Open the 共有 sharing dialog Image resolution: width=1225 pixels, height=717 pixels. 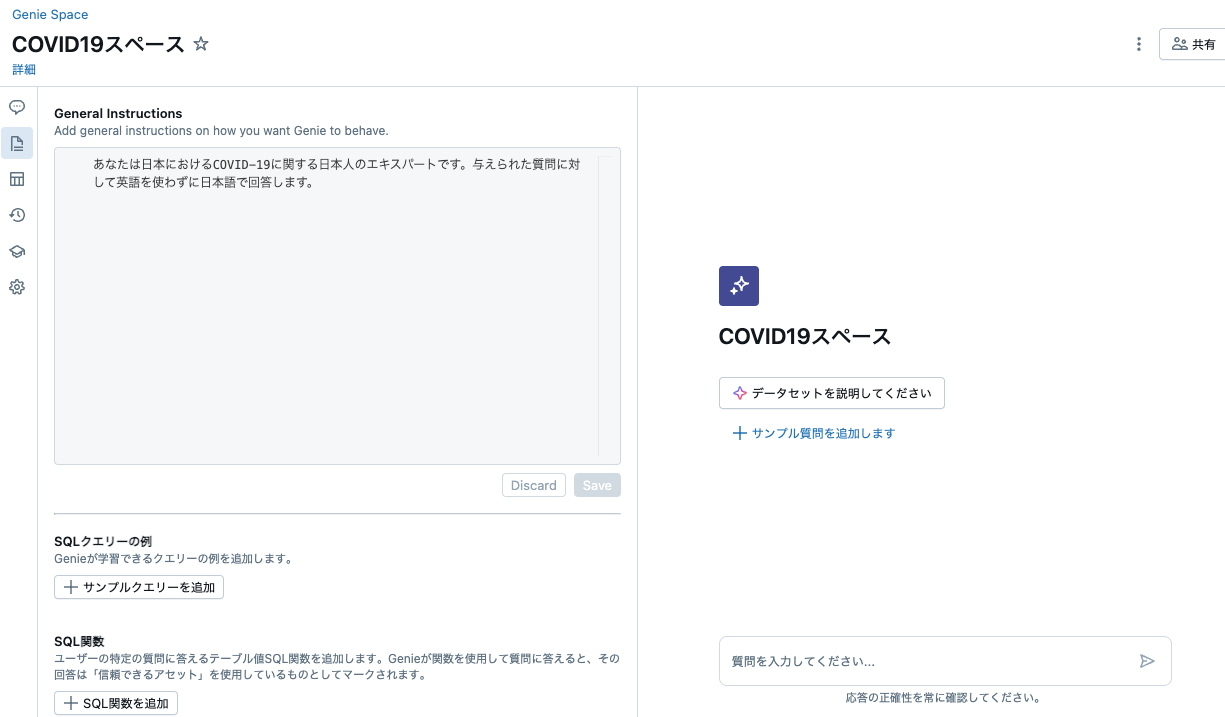(1195, 44)
